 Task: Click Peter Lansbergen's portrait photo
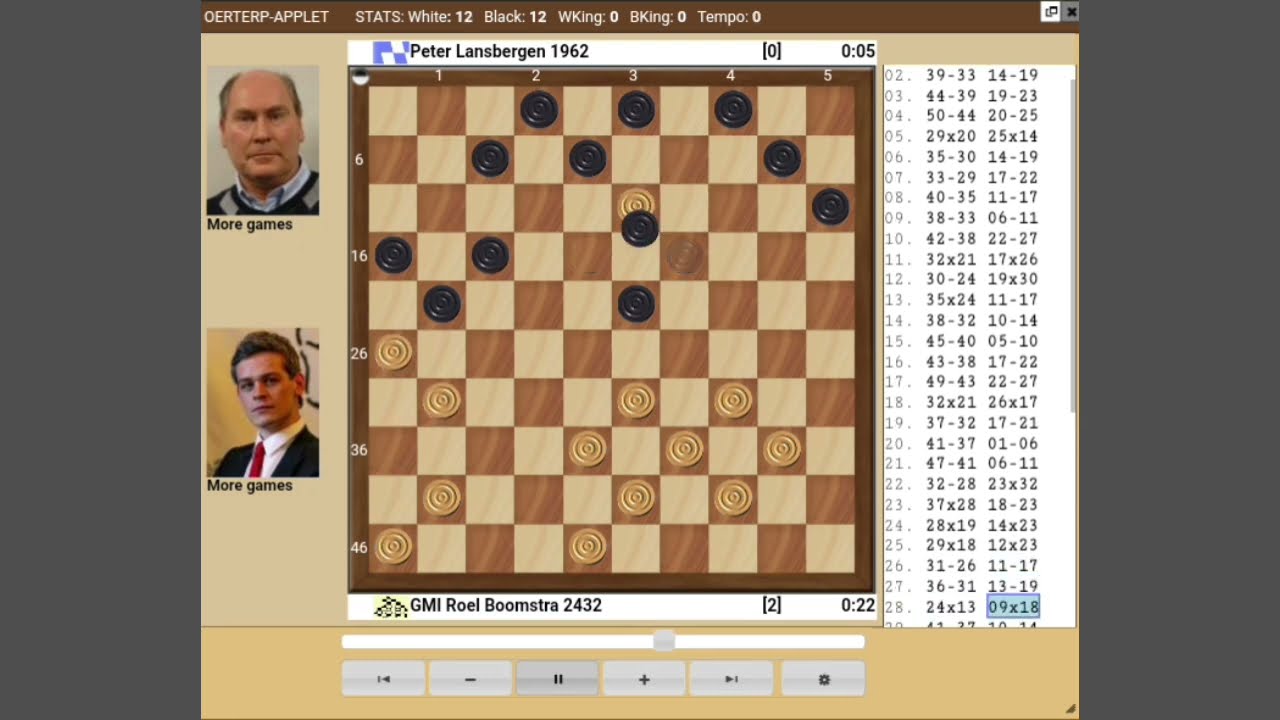tap(262, 140)
